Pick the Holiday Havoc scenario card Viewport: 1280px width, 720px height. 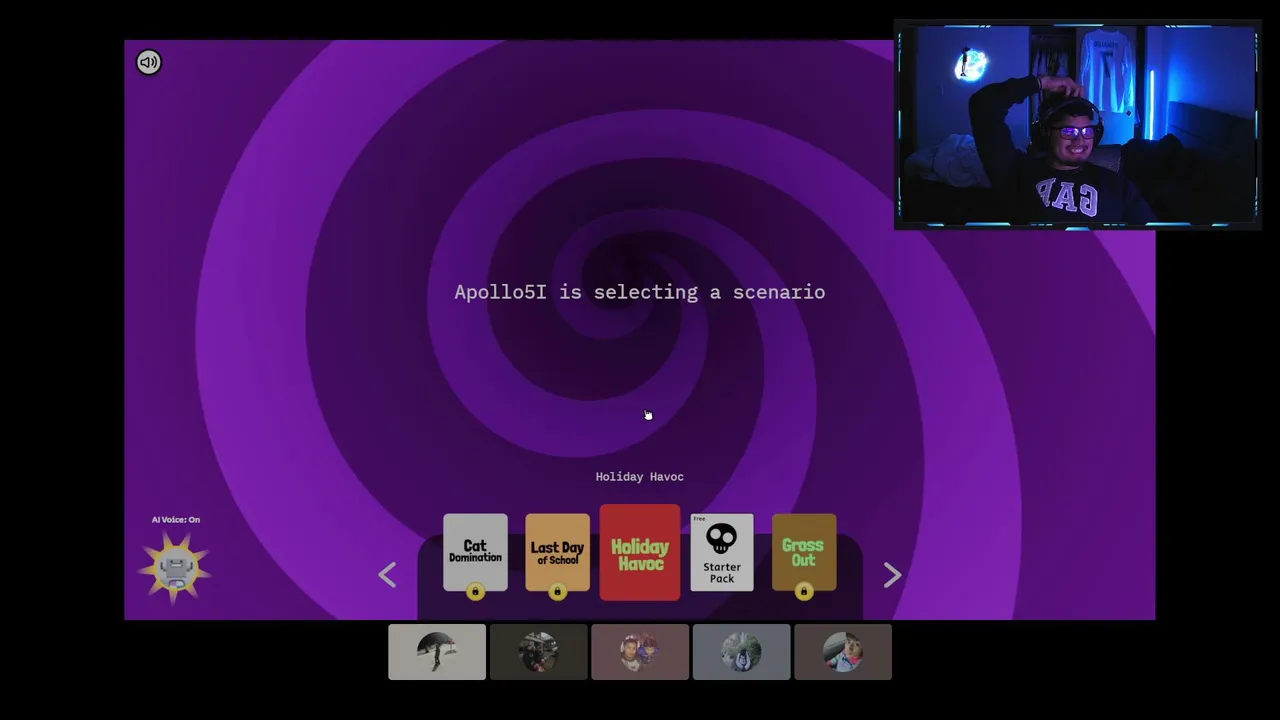[640, 552]
